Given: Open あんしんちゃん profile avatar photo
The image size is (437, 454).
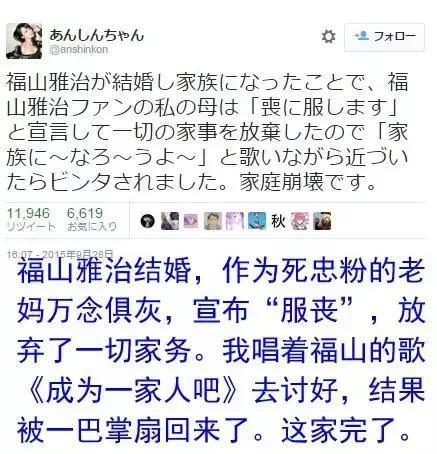Looking at the screenshot, I should point(24,41).
